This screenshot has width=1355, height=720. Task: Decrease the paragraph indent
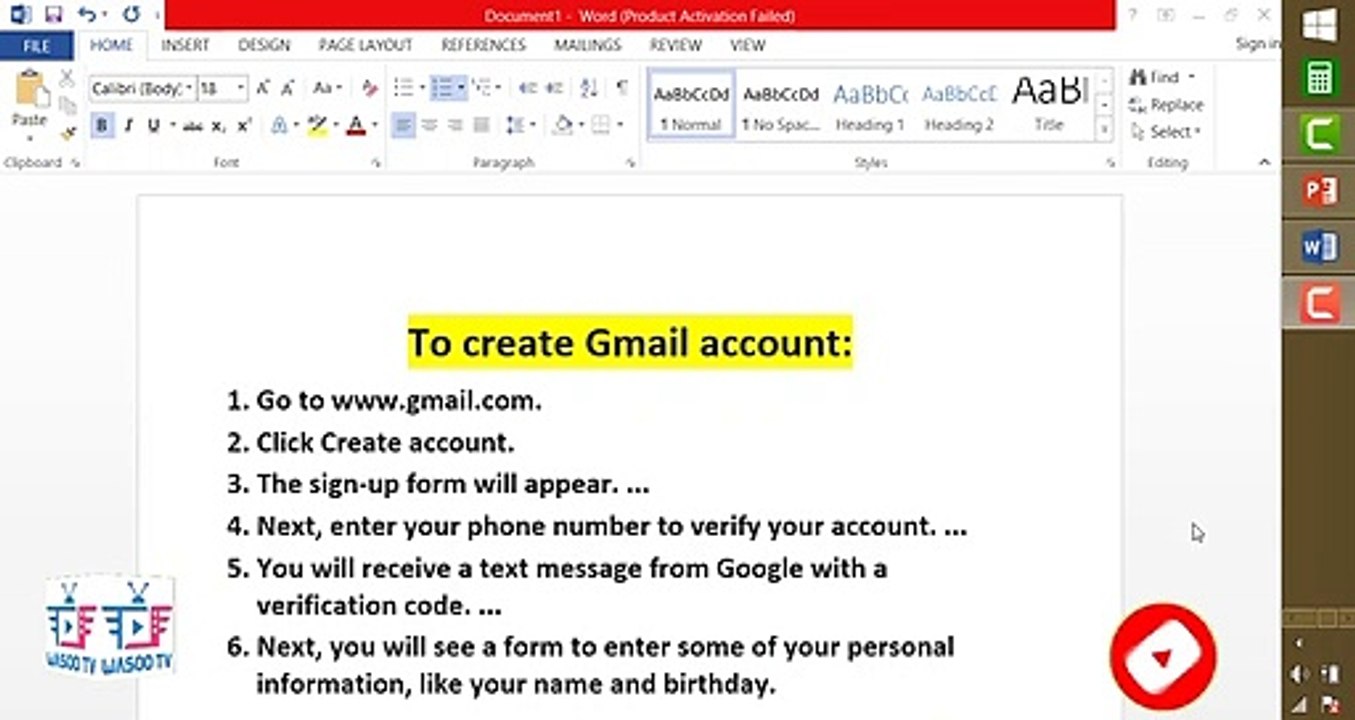[x=528, y=88]
